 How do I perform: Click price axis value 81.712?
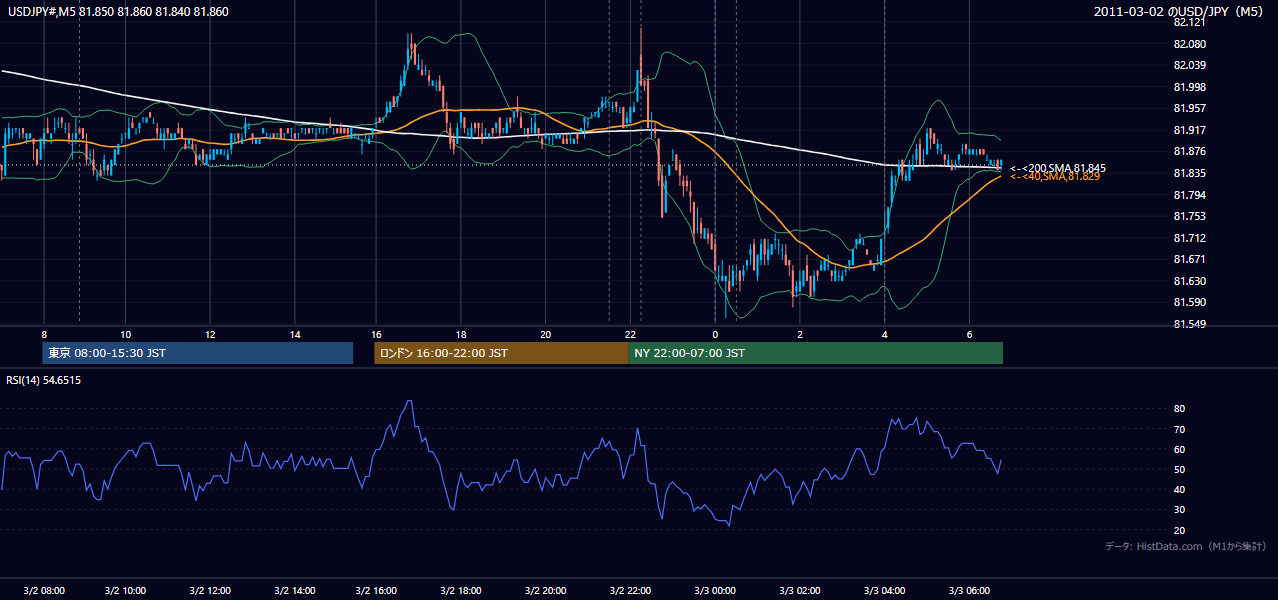point(1190,238)
